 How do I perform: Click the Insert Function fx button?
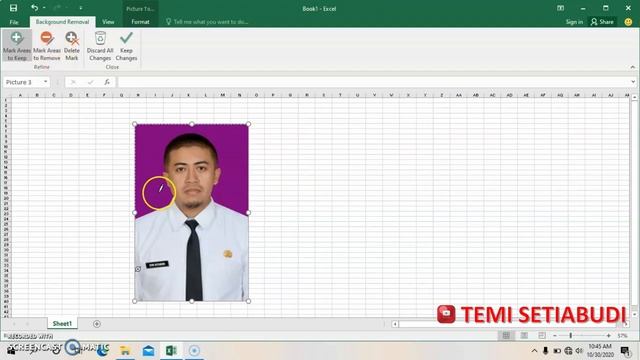point(107,82)
